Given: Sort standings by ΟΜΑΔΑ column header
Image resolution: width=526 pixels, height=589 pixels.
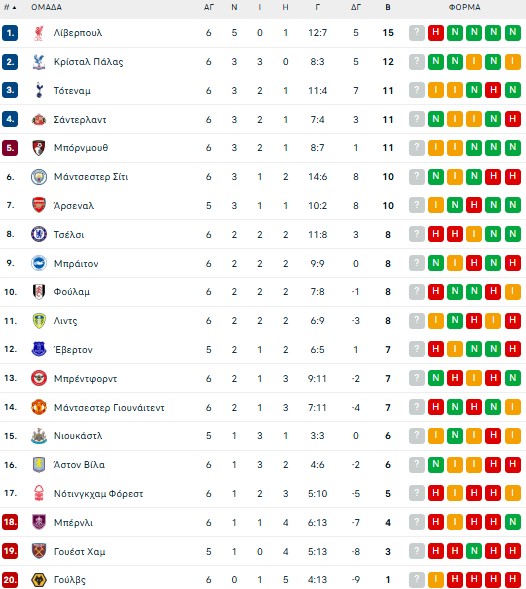Looking at the screenshot, I should [47, 7].
